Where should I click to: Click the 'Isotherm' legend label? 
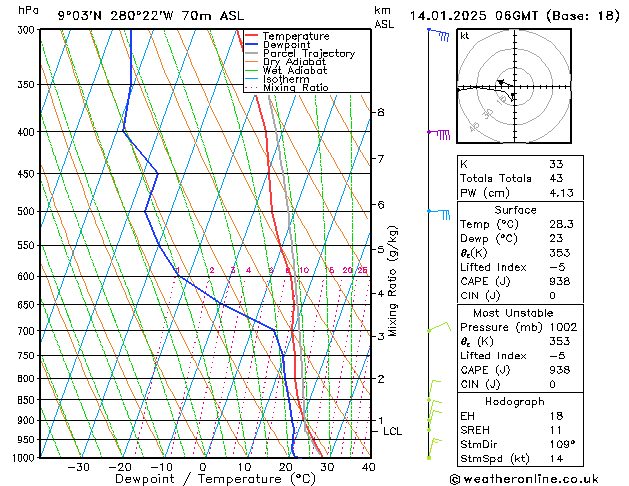[x=286, y=79]
